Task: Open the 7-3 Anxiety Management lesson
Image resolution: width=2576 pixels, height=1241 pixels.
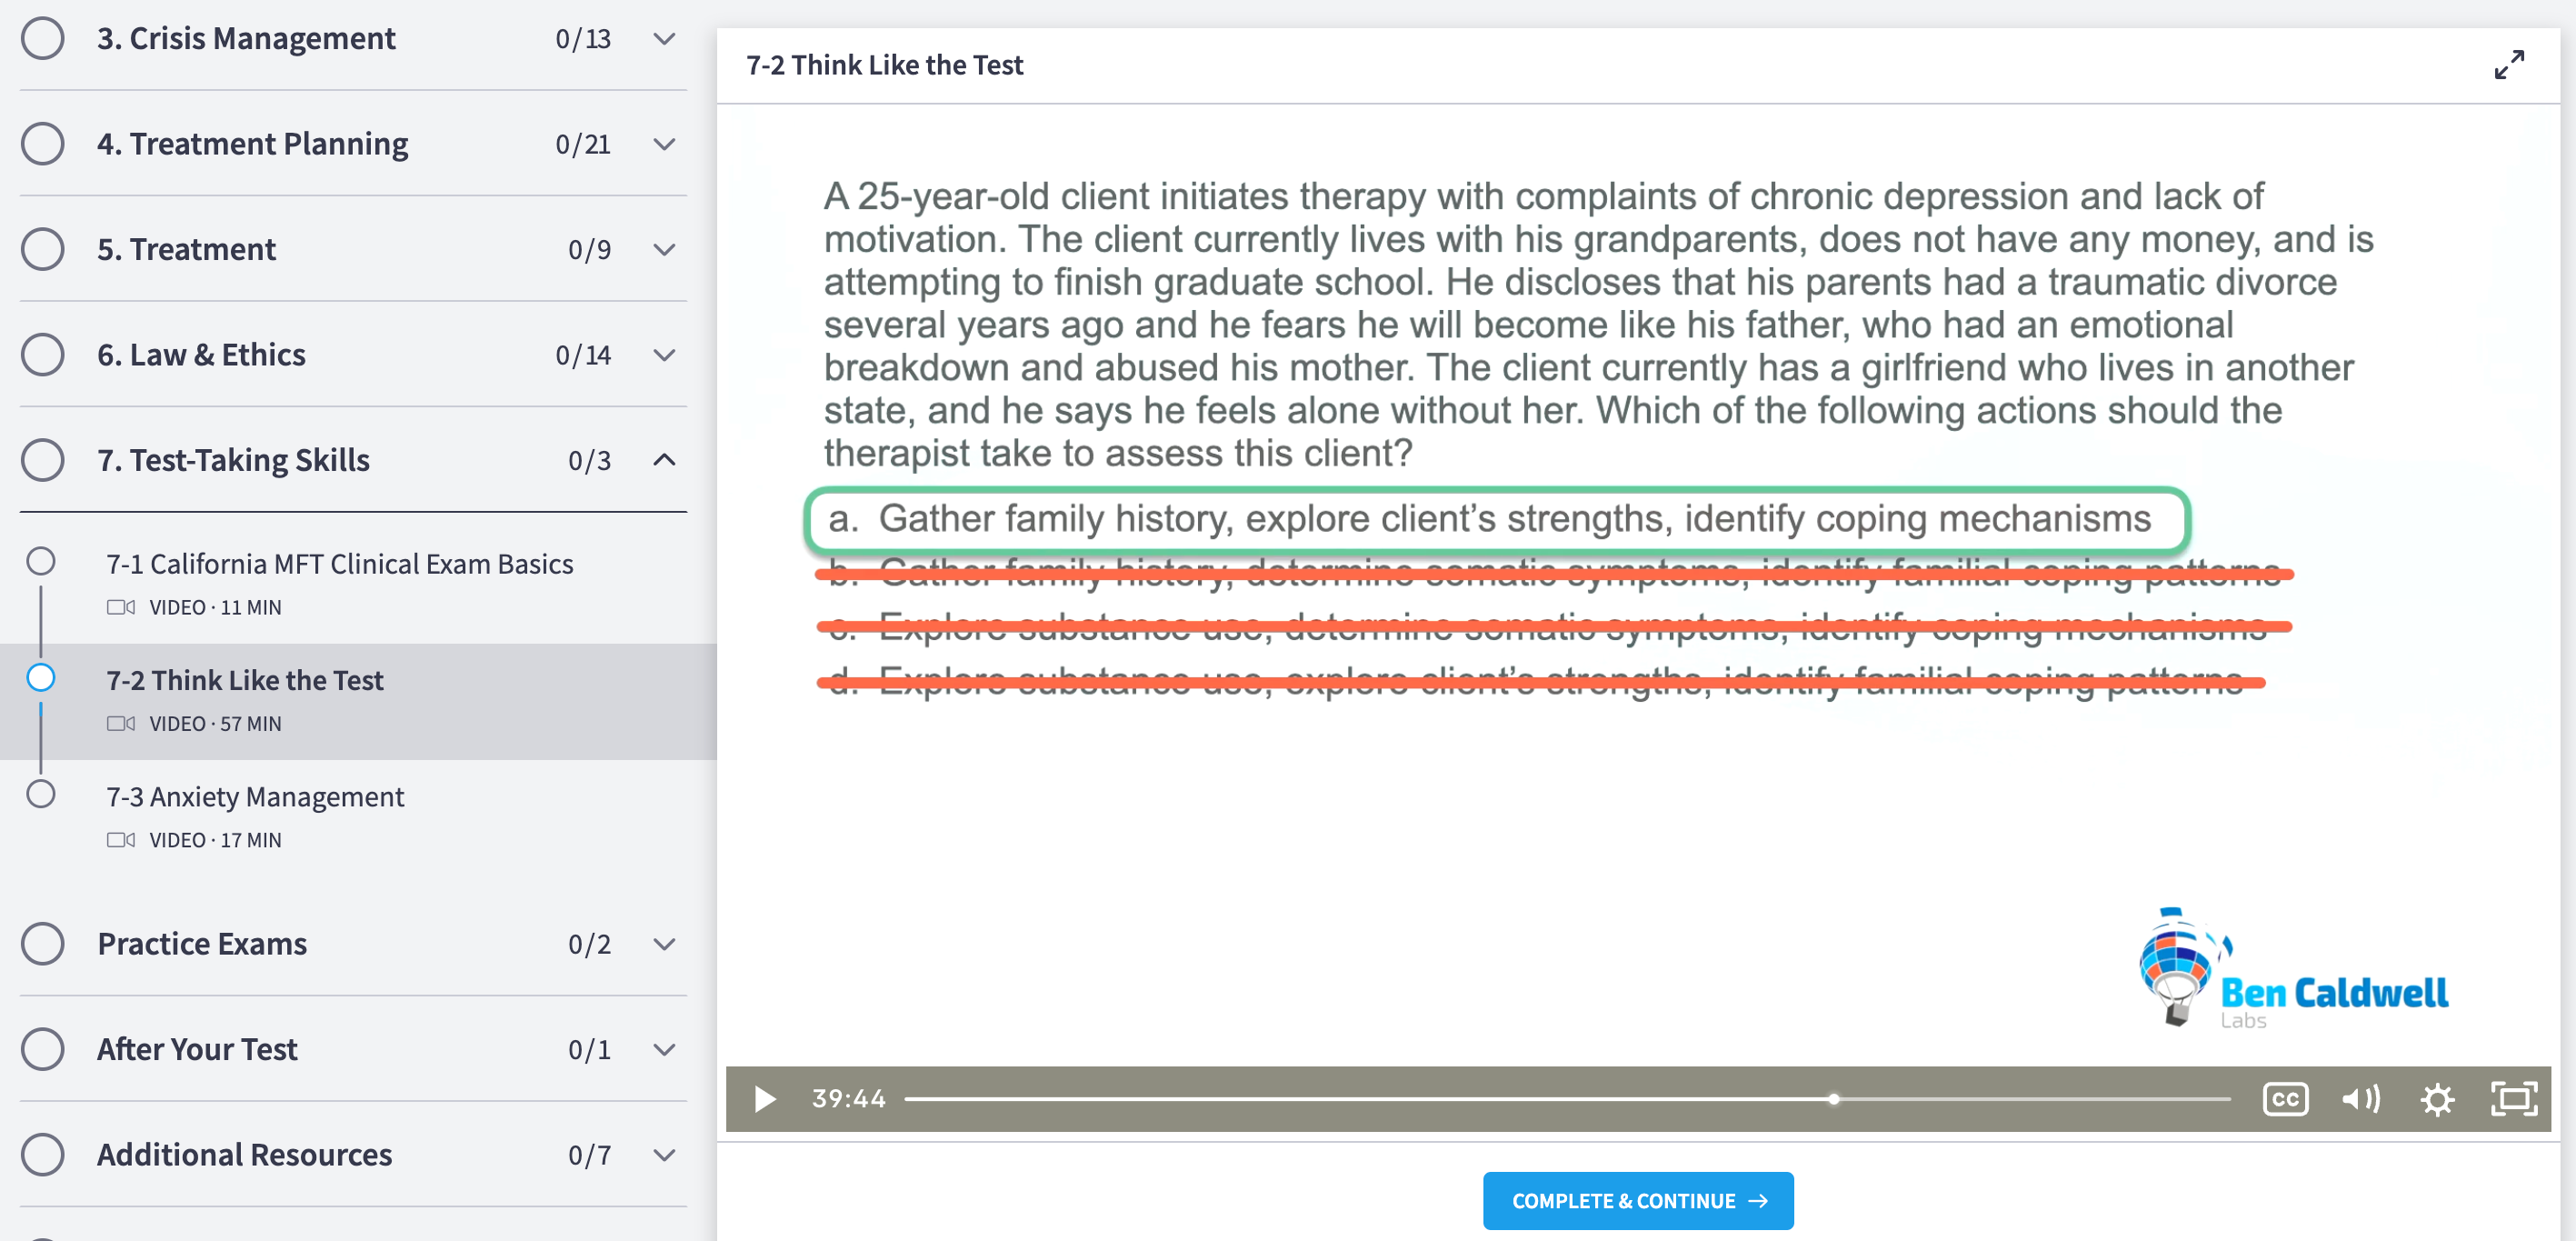Action: (x=255, y=796)
